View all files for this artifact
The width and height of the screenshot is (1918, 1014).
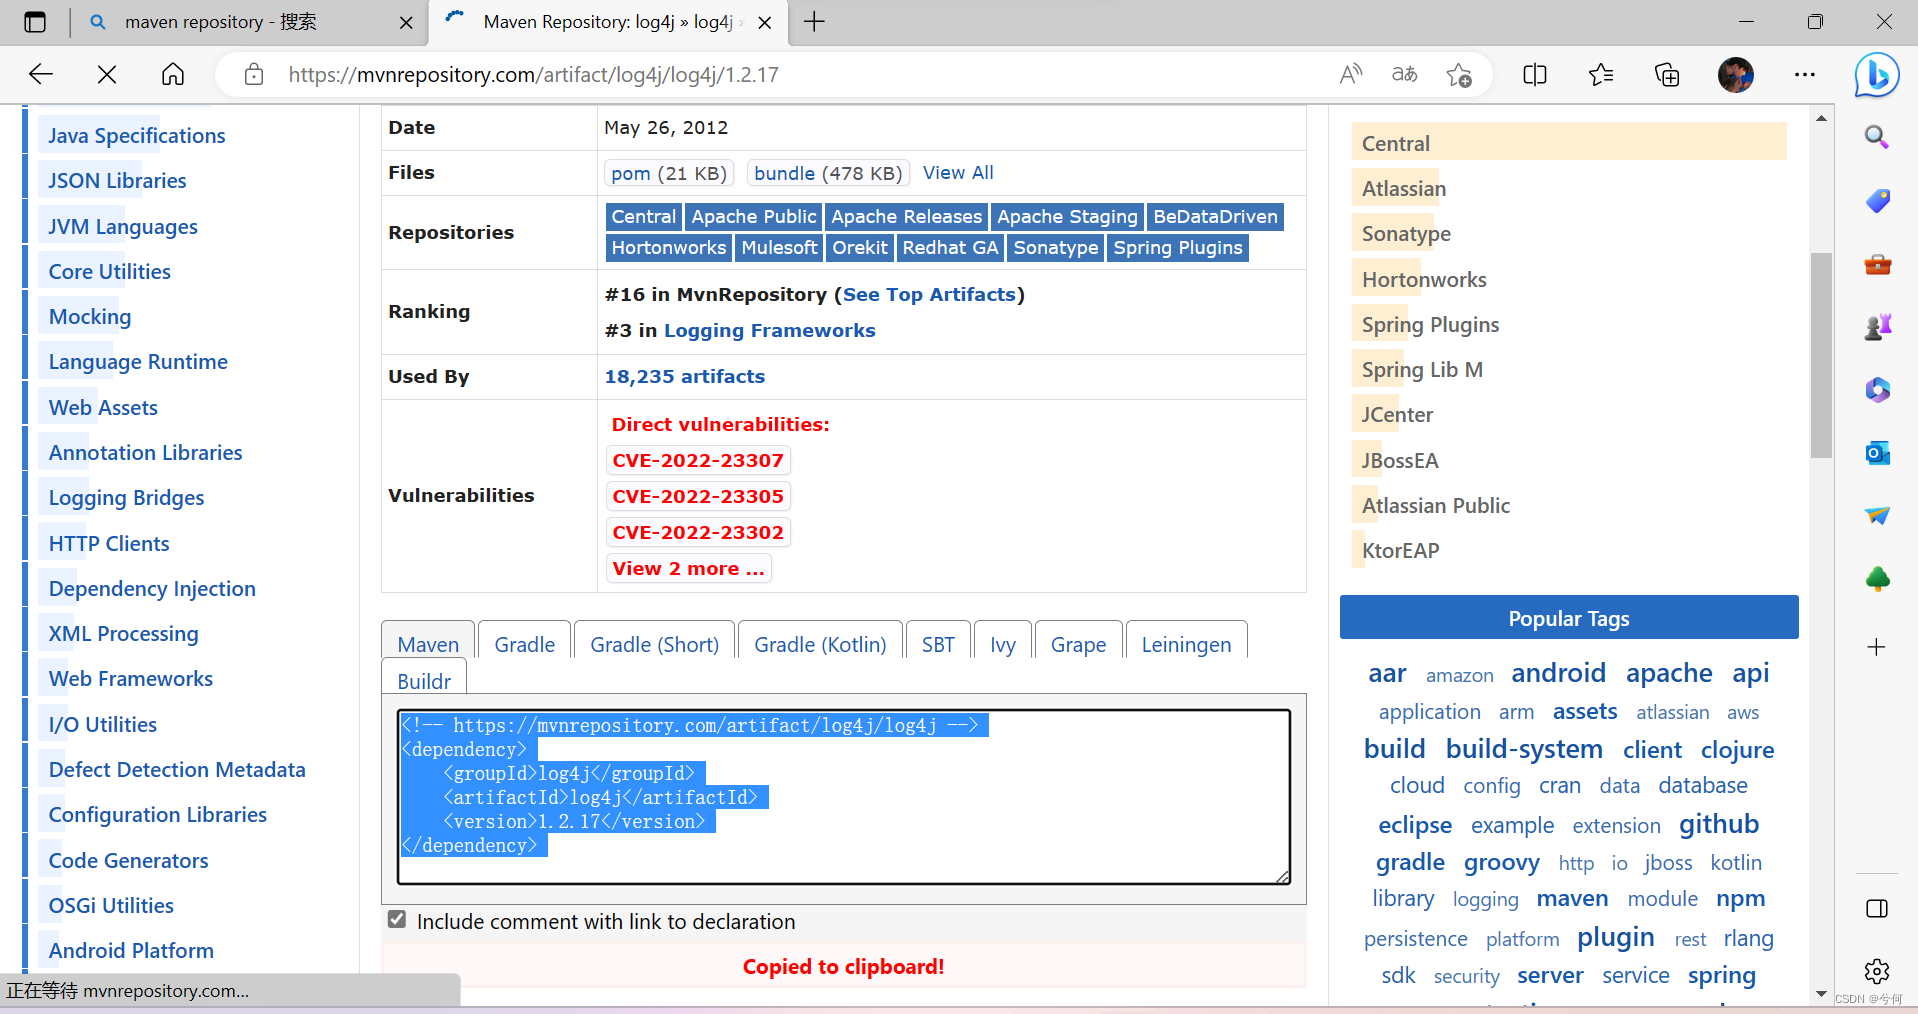point(957,172)
